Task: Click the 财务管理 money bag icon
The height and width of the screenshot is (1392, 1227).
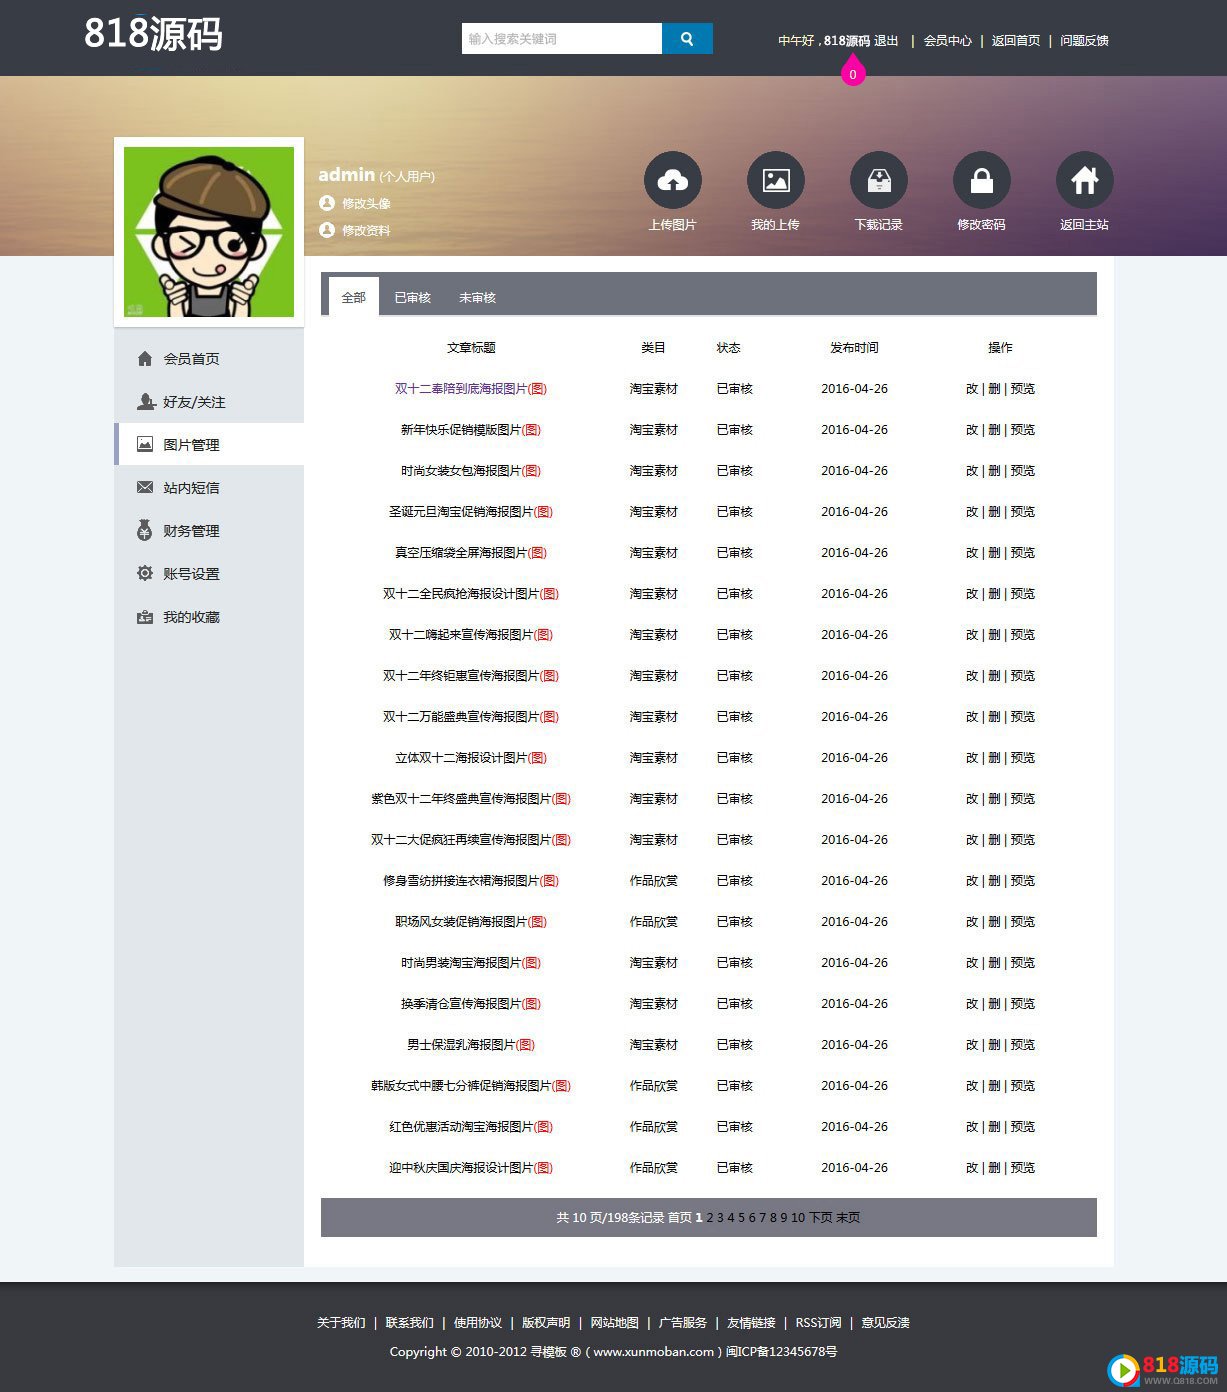Action: [145, 530]
